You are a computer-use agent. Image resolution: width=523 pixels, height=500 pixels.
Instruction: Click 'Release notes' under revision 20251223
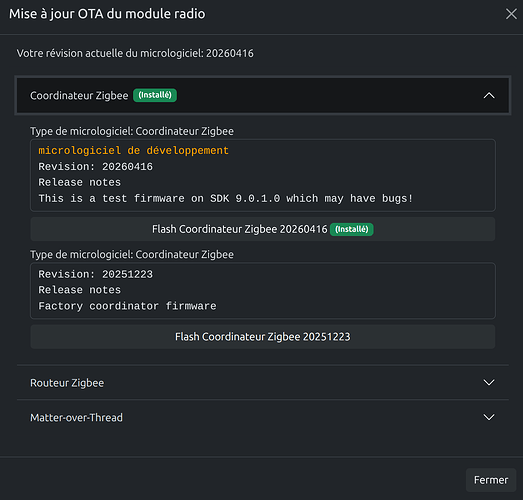[x=80, y=290]
